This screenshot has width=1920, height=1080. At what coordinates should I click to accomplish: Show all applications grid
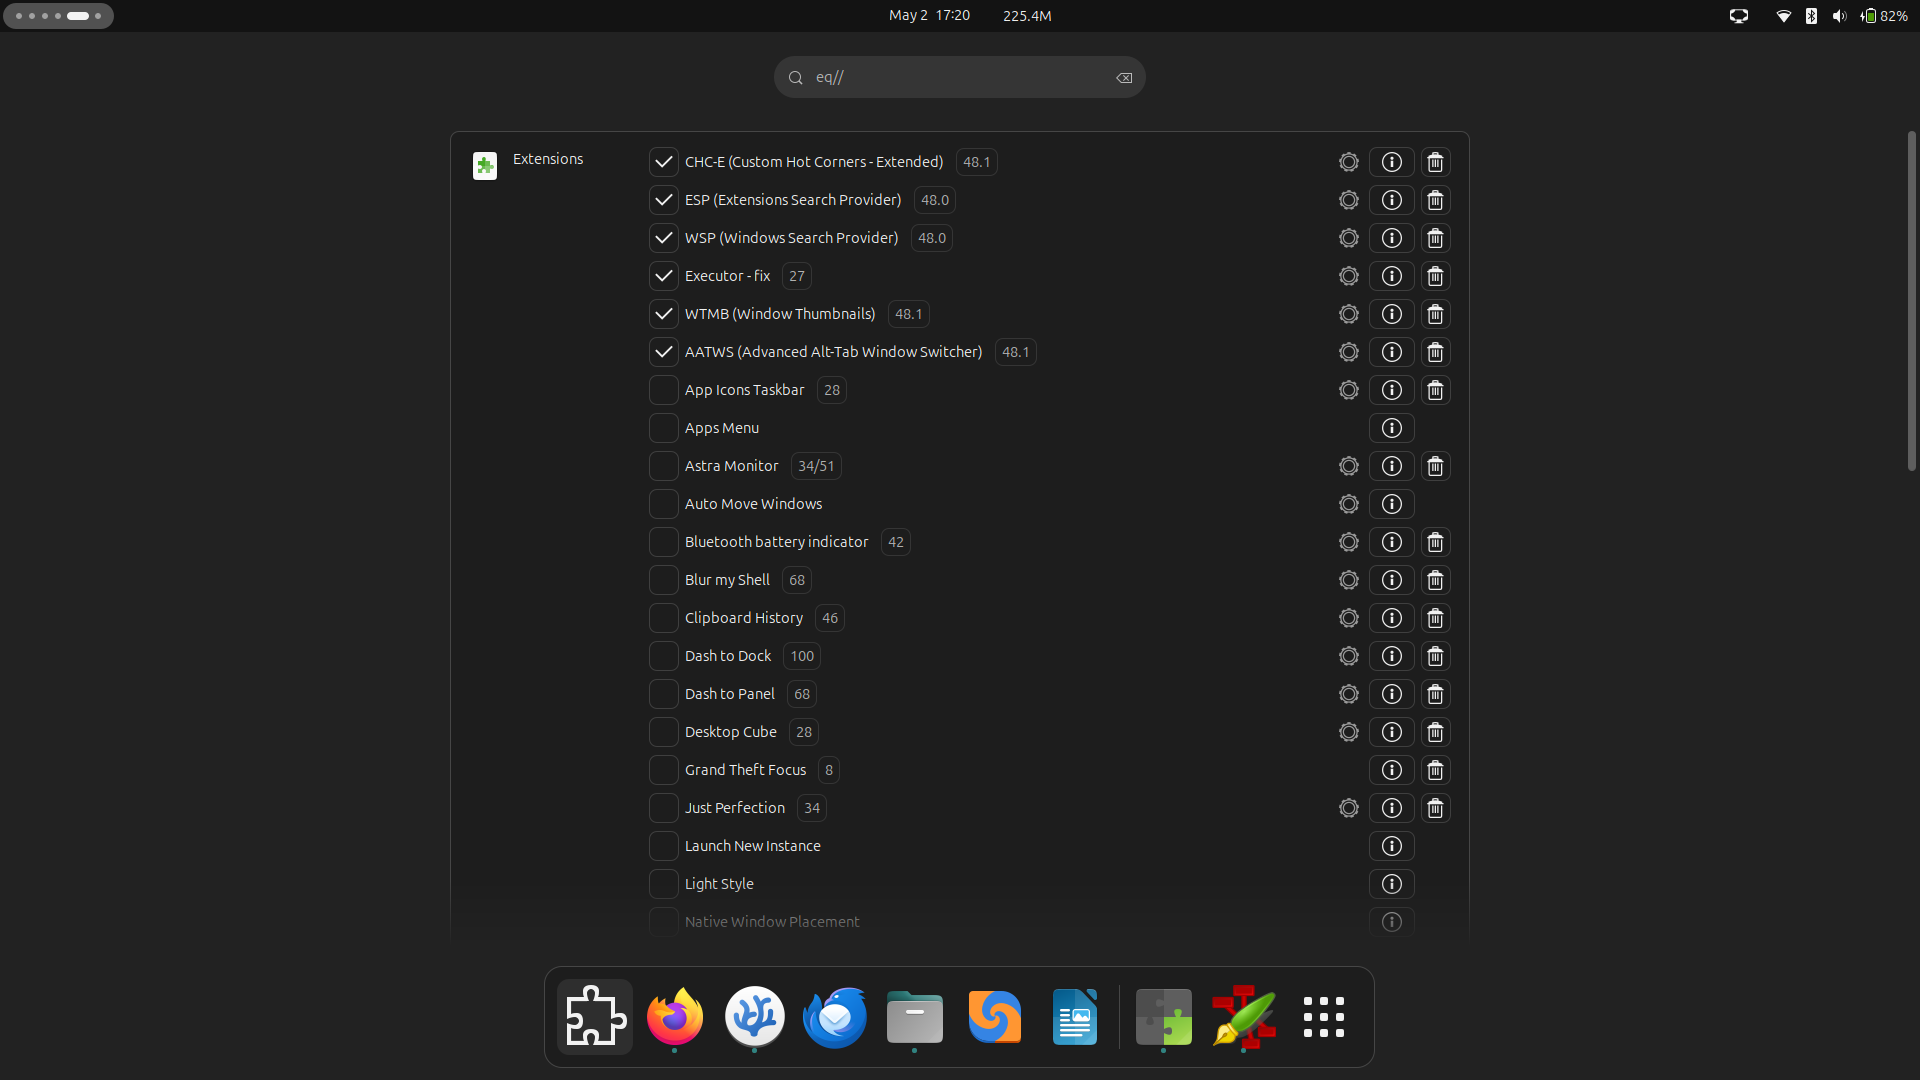1324,1017
